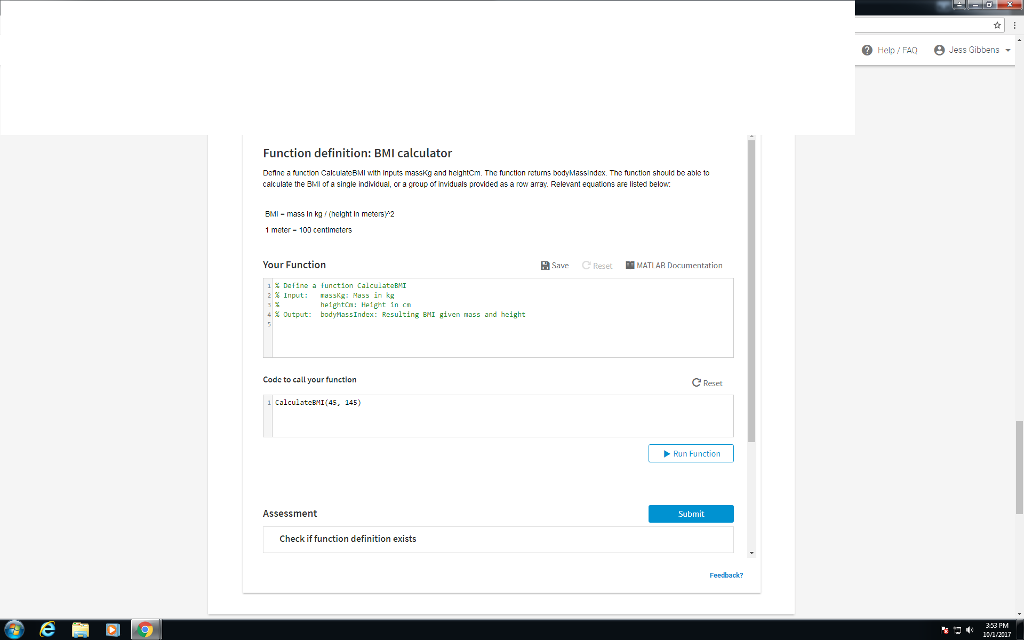Click the browser page vertical scrollbar thumb
1024x640 pixels.
[1019, 468]
